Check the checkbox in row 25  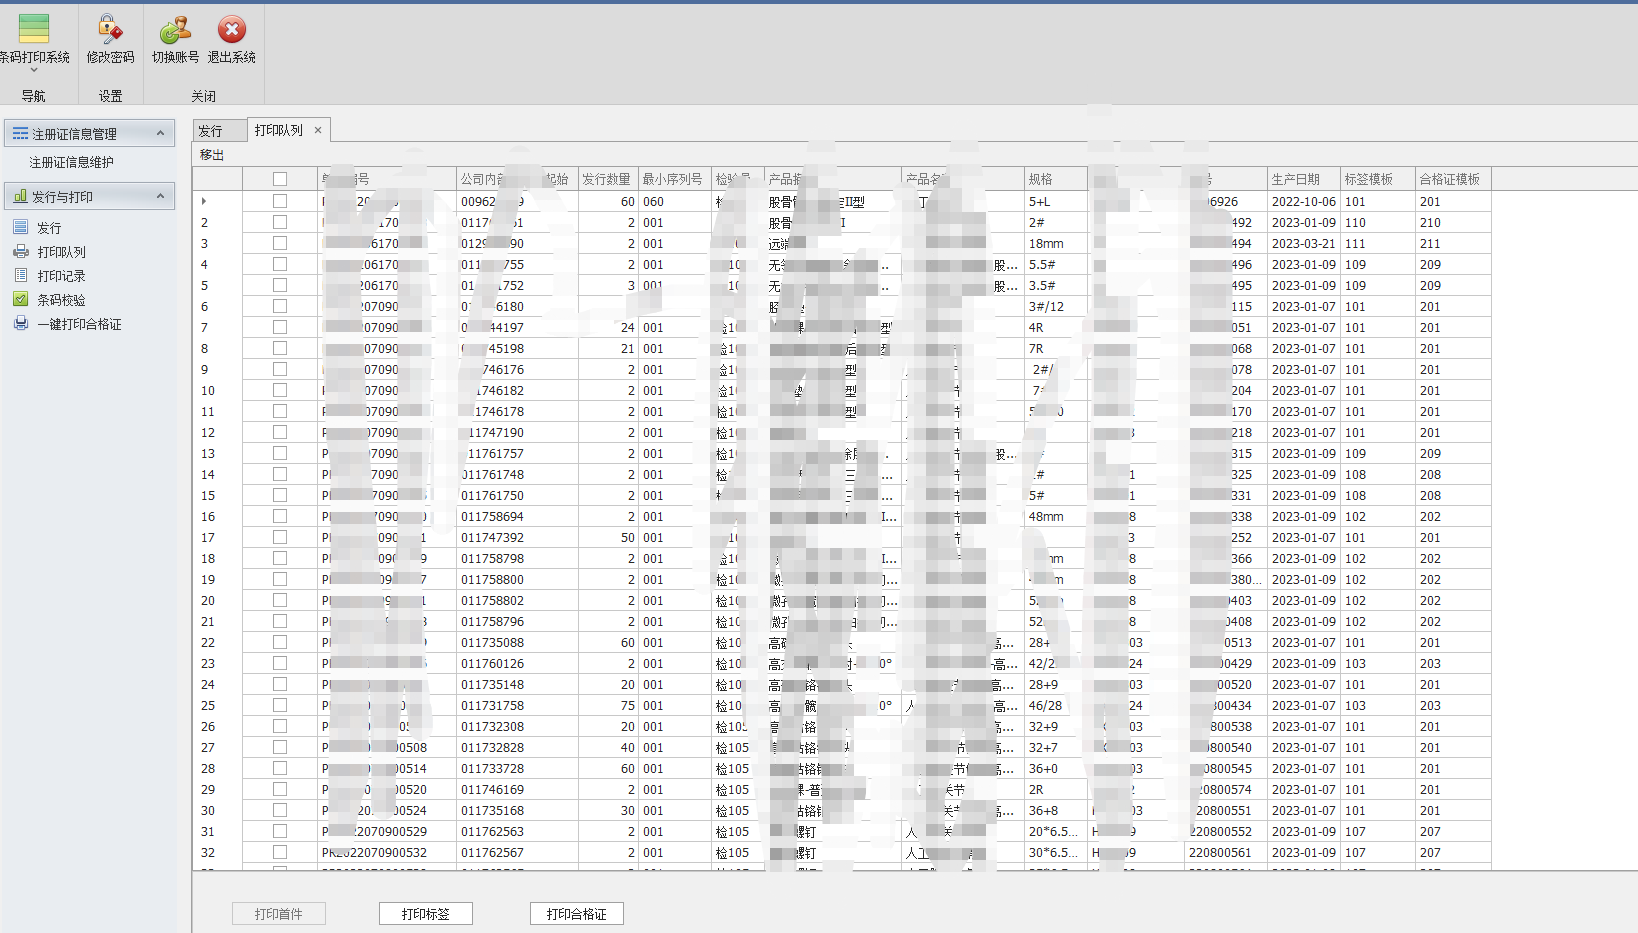280,705
